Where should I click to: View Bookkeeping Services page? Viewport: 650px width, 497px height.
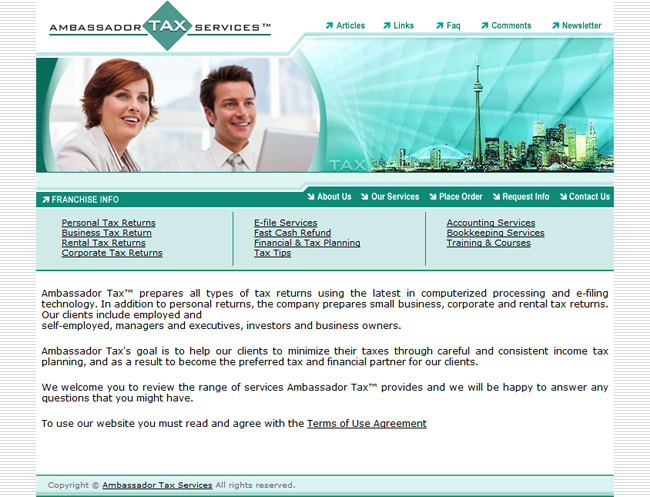[495, 233]
